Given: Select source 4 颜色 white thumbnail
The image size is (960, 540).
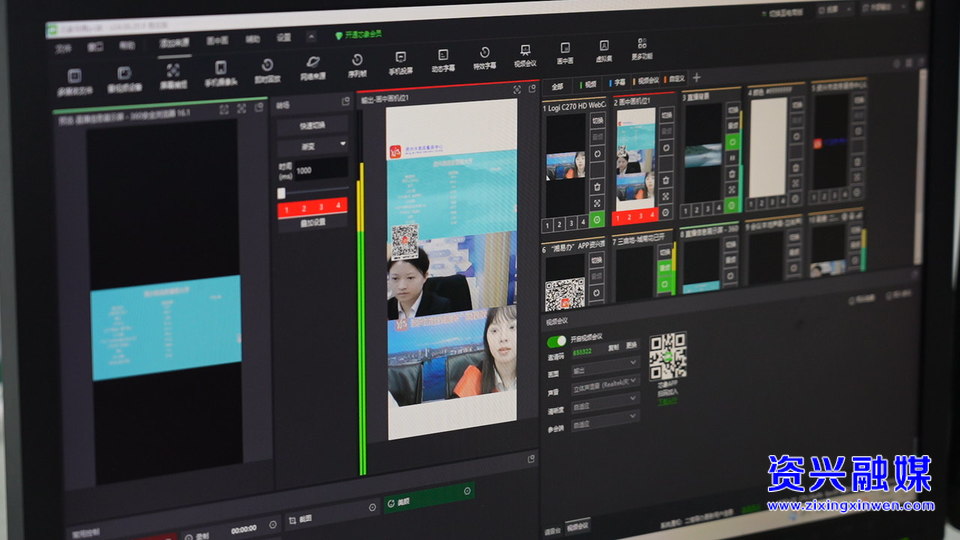Looking at the screenshot, I should tap(768, 148).
